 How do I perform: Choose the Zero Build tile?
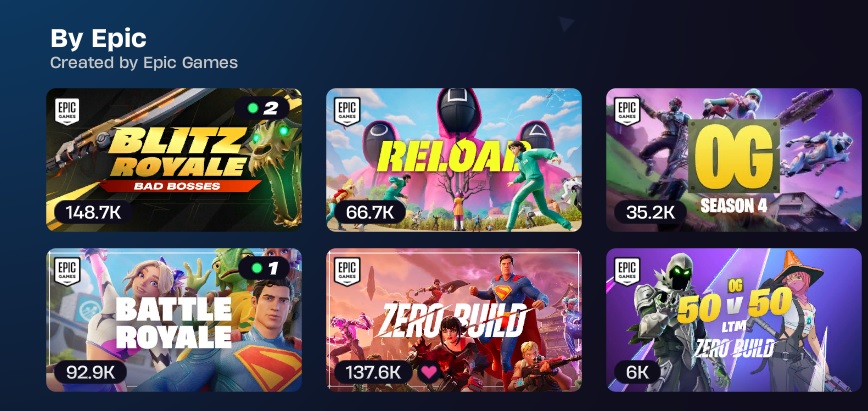point(454,320)
